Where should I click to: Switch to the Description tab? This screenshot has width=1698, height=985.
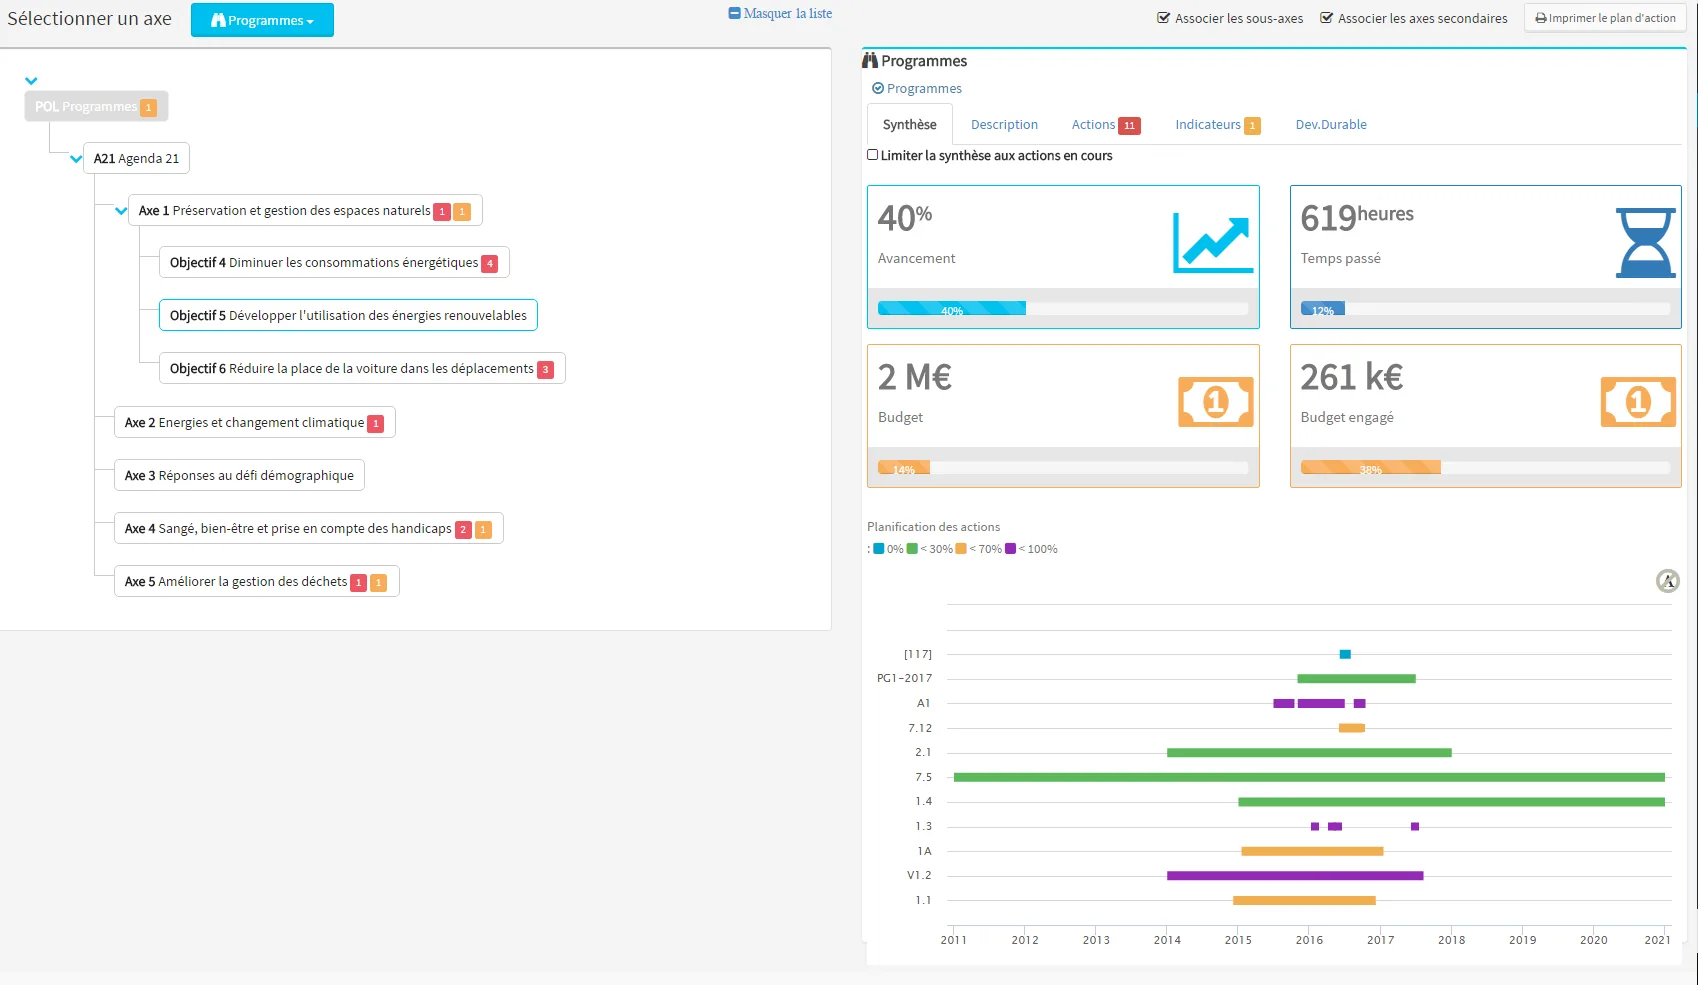point(1004,125)
